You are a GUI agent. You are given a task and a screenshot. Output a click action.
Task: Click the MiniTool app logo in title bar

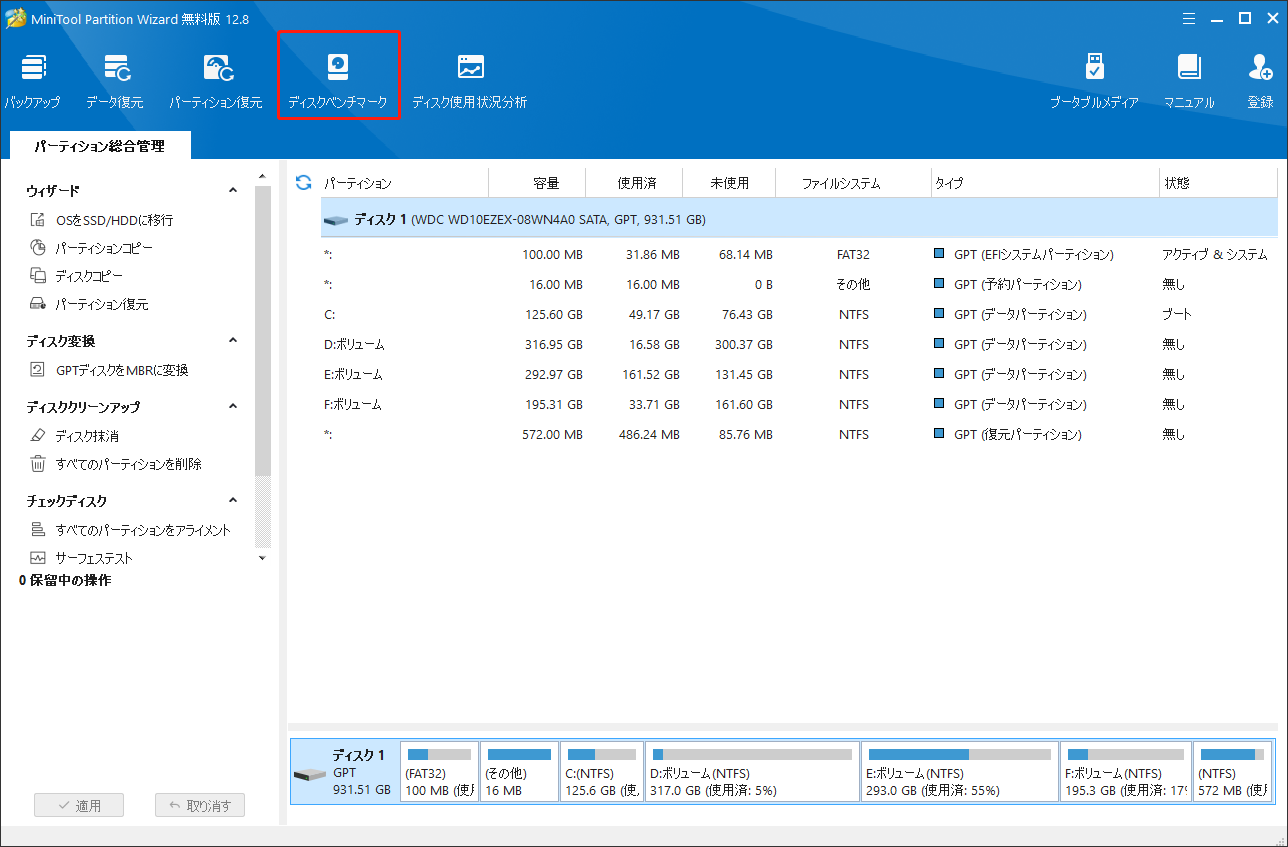(16, 18)
